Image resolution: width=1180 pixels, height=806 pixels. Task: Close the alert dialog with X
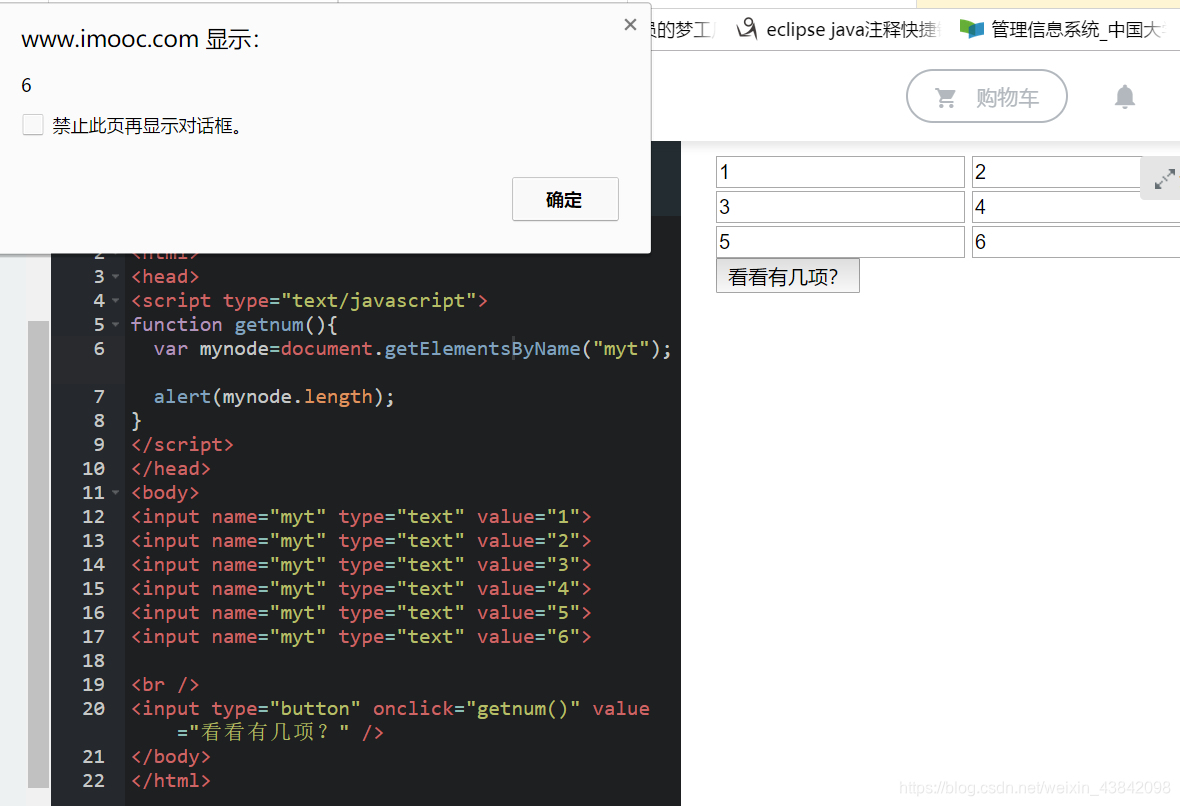(x=631, y=25)
